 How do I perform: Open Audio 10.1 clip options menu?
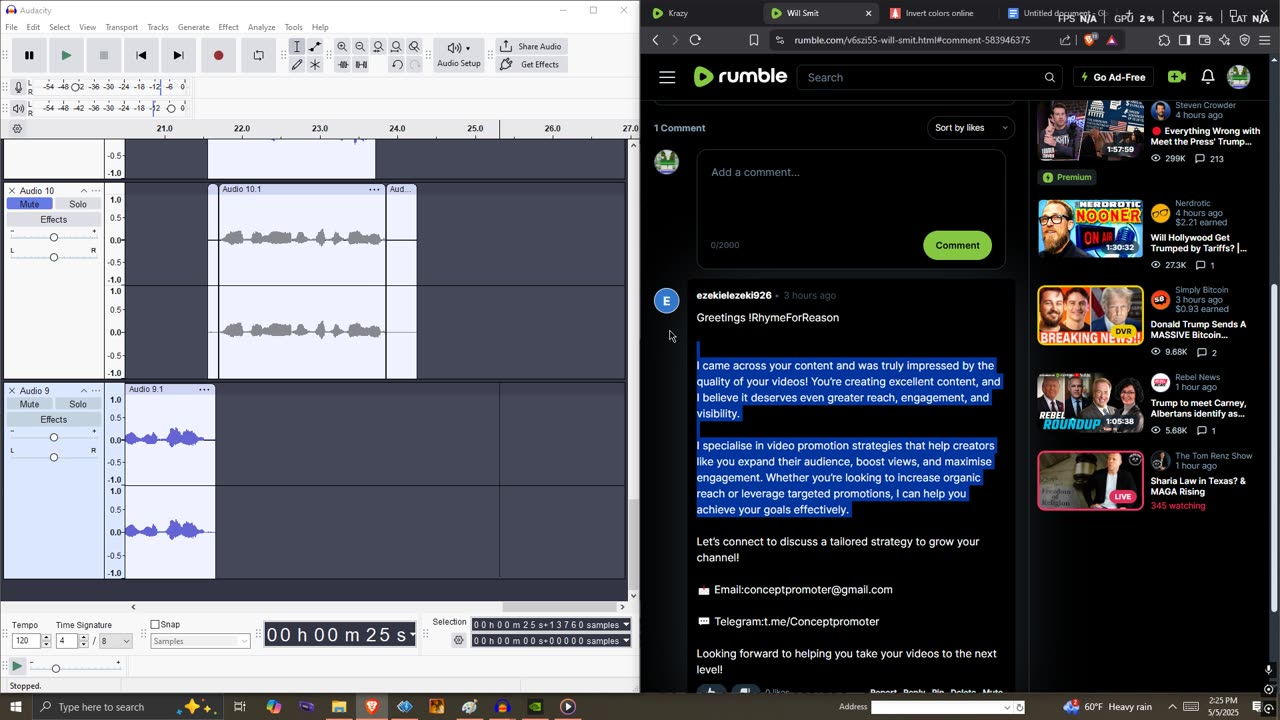(374, 189)
